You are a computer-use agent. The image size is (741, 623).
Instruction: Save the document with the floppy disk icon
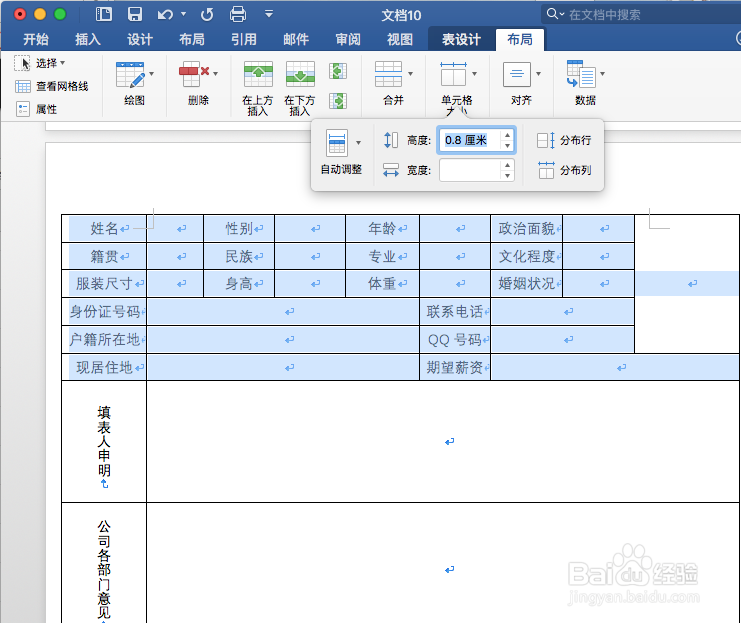(x=135, y=14)
